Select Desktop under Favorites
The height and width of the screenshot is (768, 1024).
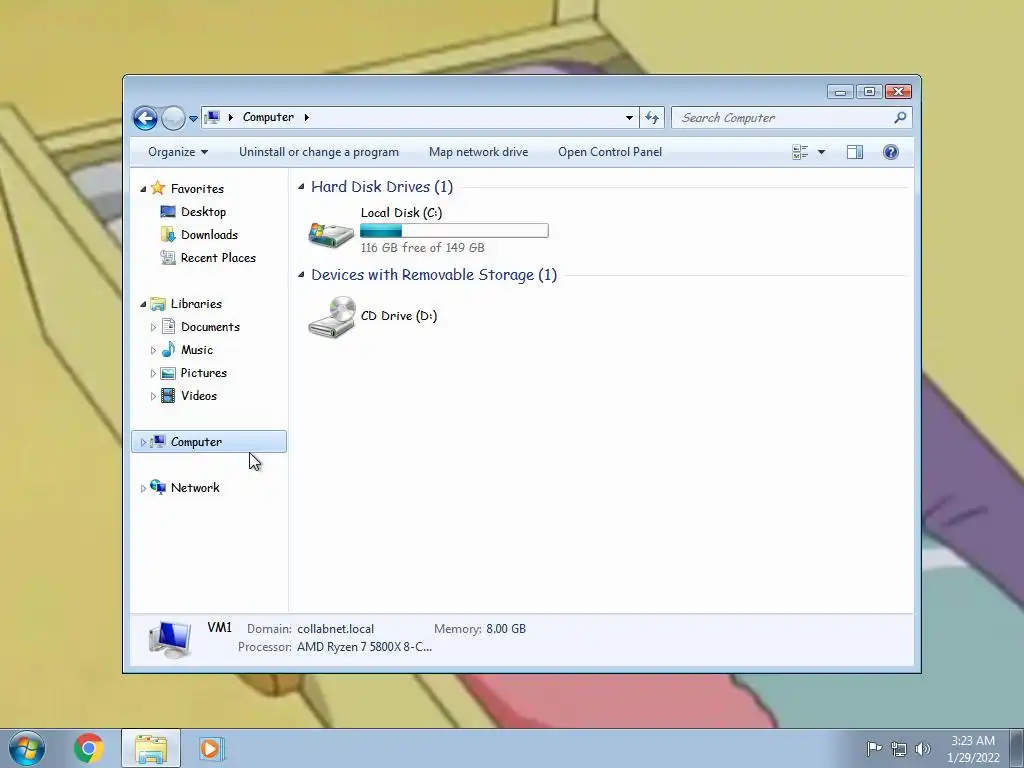(203, 212)
